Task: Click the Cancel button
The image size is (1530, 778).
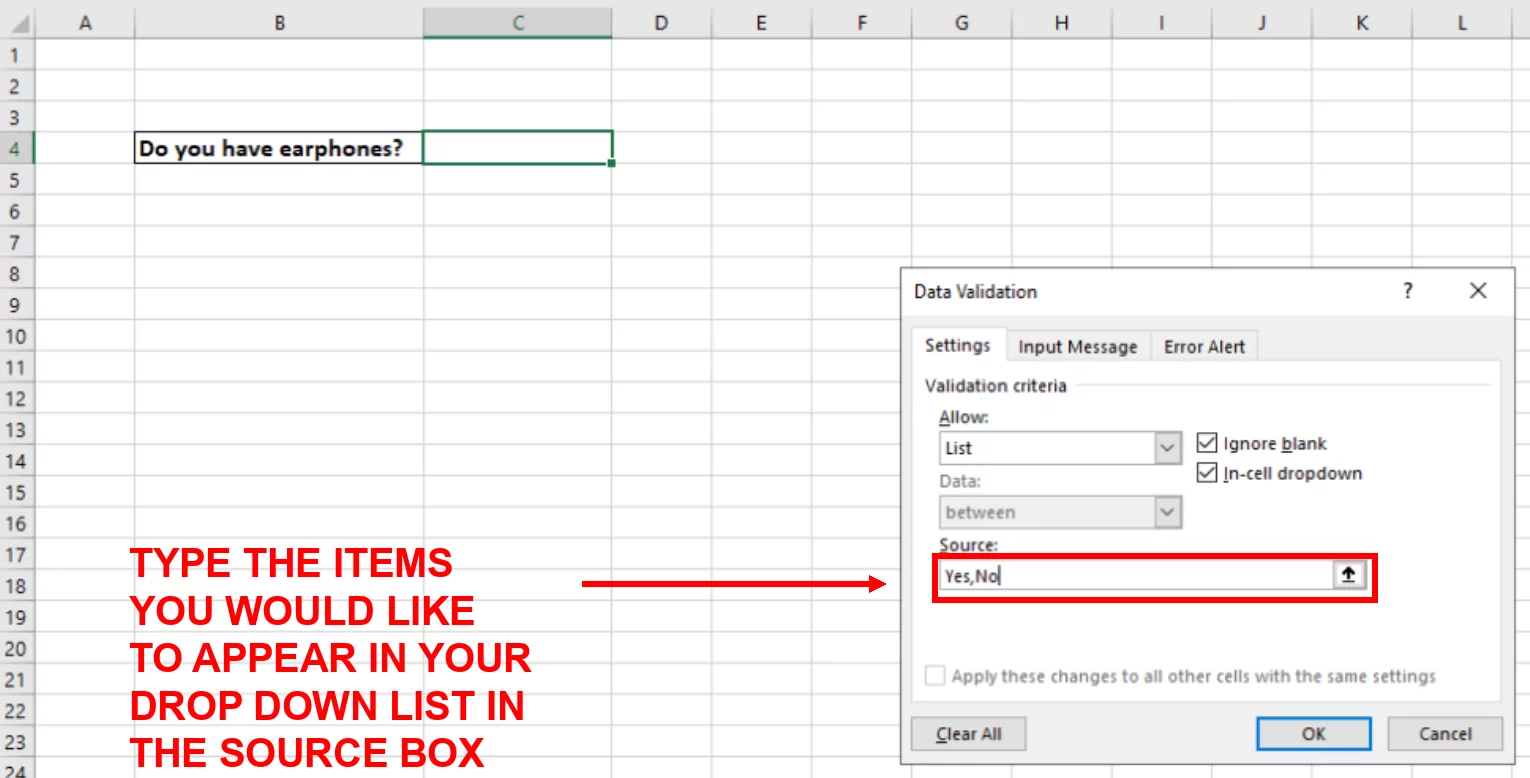Action: (1443, 733)
